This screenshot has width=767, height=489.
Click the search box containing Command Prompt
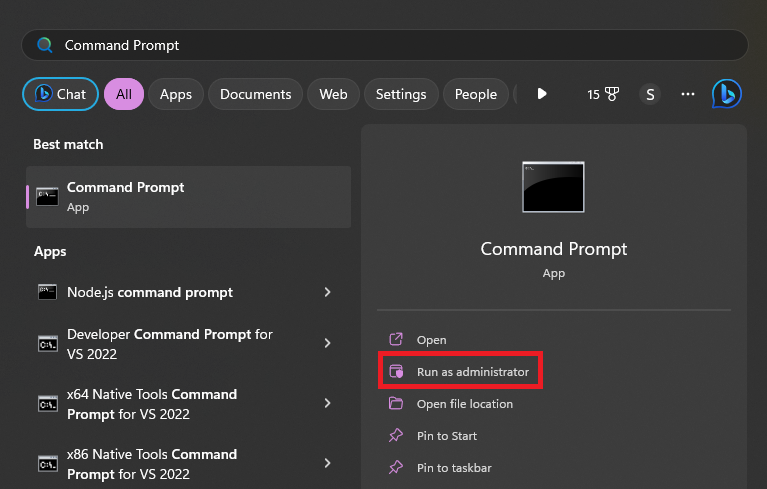coord(400,45)
